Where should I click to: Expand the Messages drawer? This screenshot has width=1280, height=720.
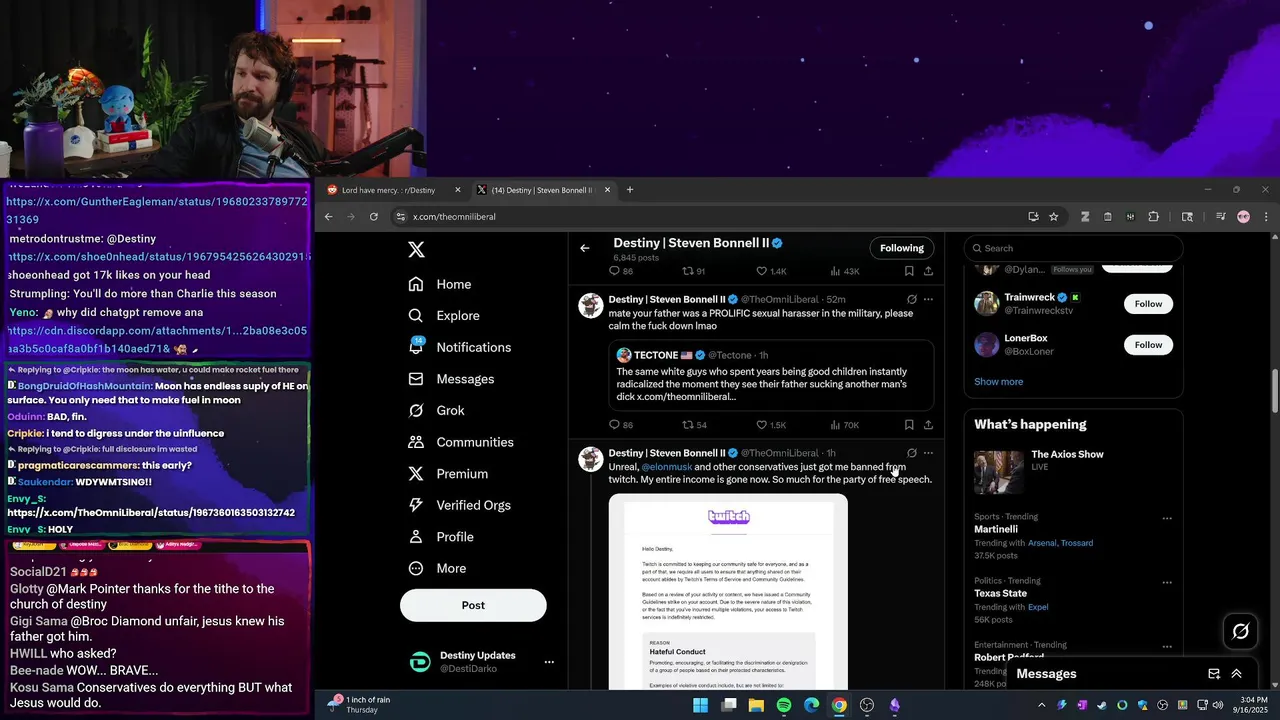pyautogui.click(x=1237, y=674)
